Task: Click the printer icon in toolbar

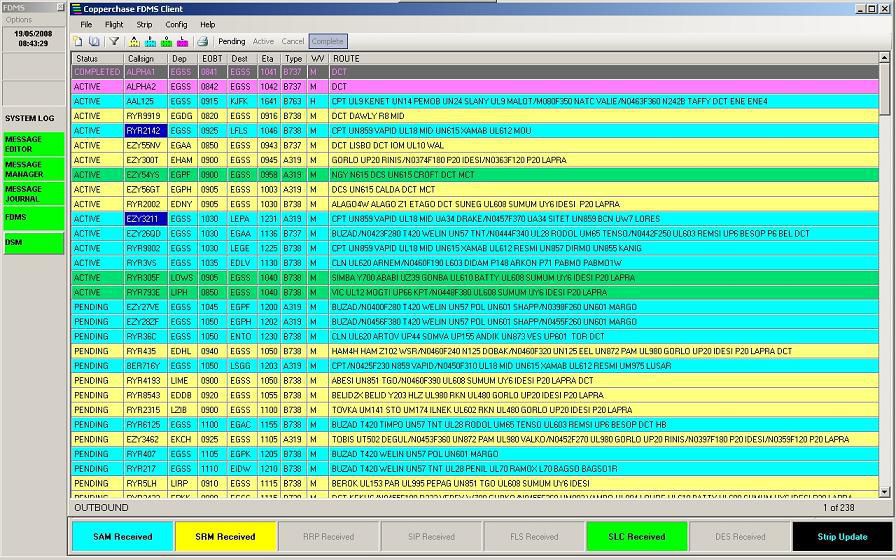Action: (x=202, y=42)
